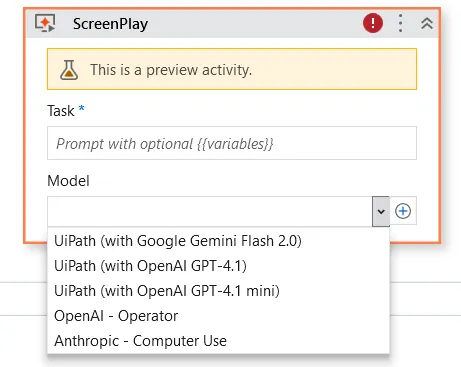This screenshot has height=367, width=461.
Task: Click the red error warning icon
Action: click(373, 23)
